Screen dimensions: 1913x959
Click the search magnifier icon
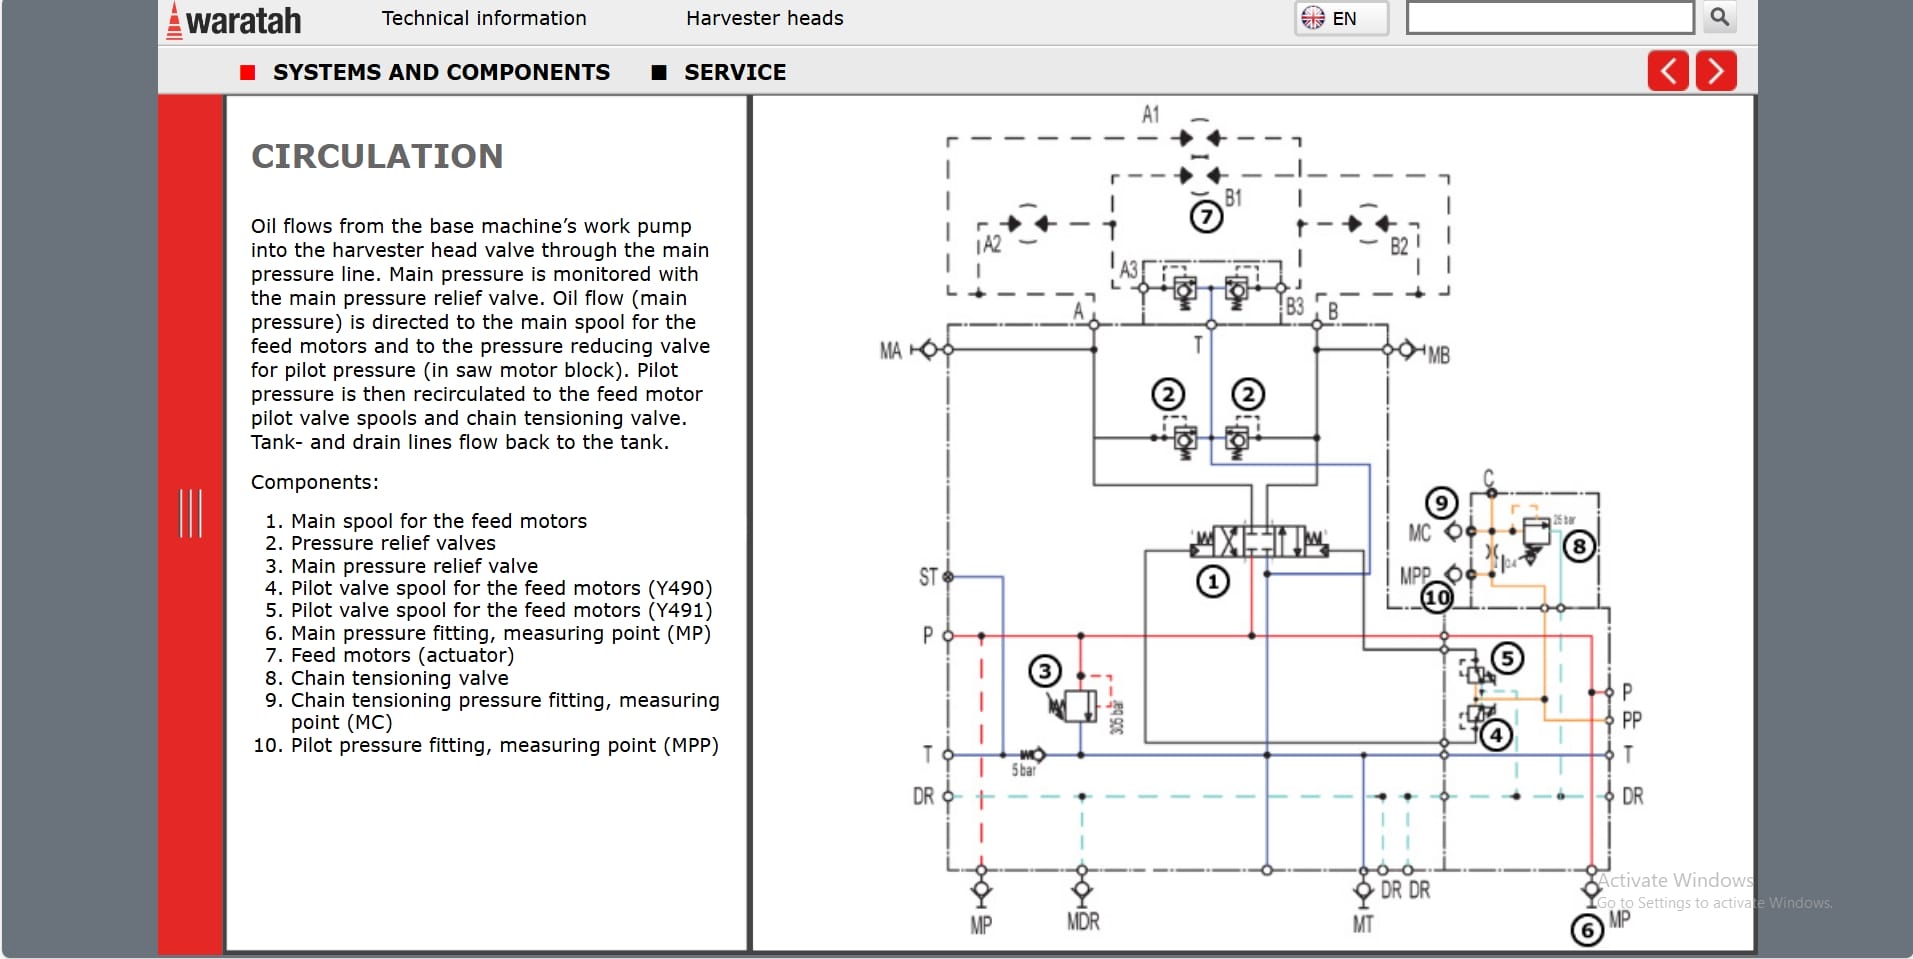click(x=1717, y=17)
